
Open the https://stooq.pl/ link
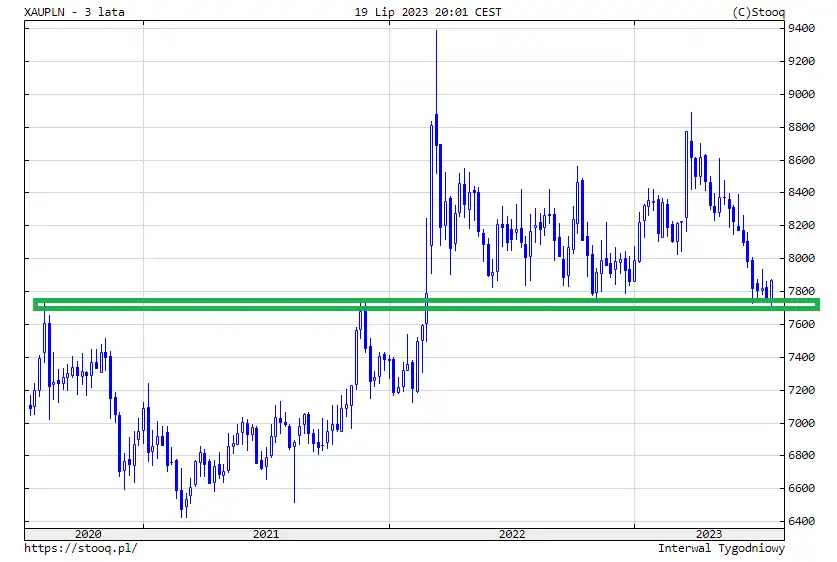tap(81, 548)
